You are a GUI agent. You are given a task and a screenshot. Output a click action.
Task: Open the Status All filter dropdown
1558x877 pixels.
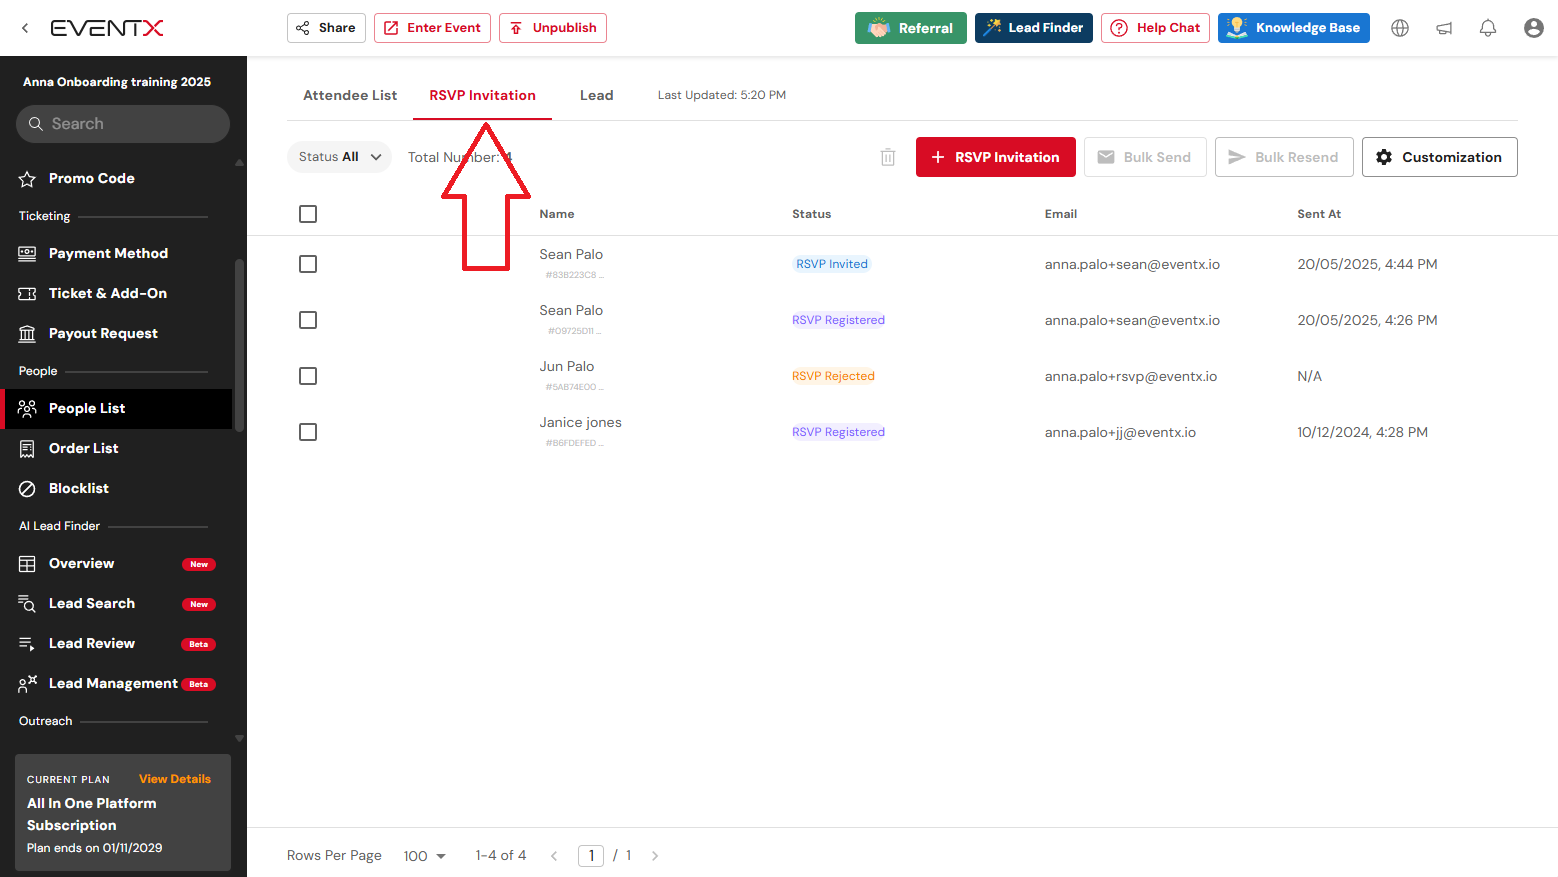coord(339,157)
